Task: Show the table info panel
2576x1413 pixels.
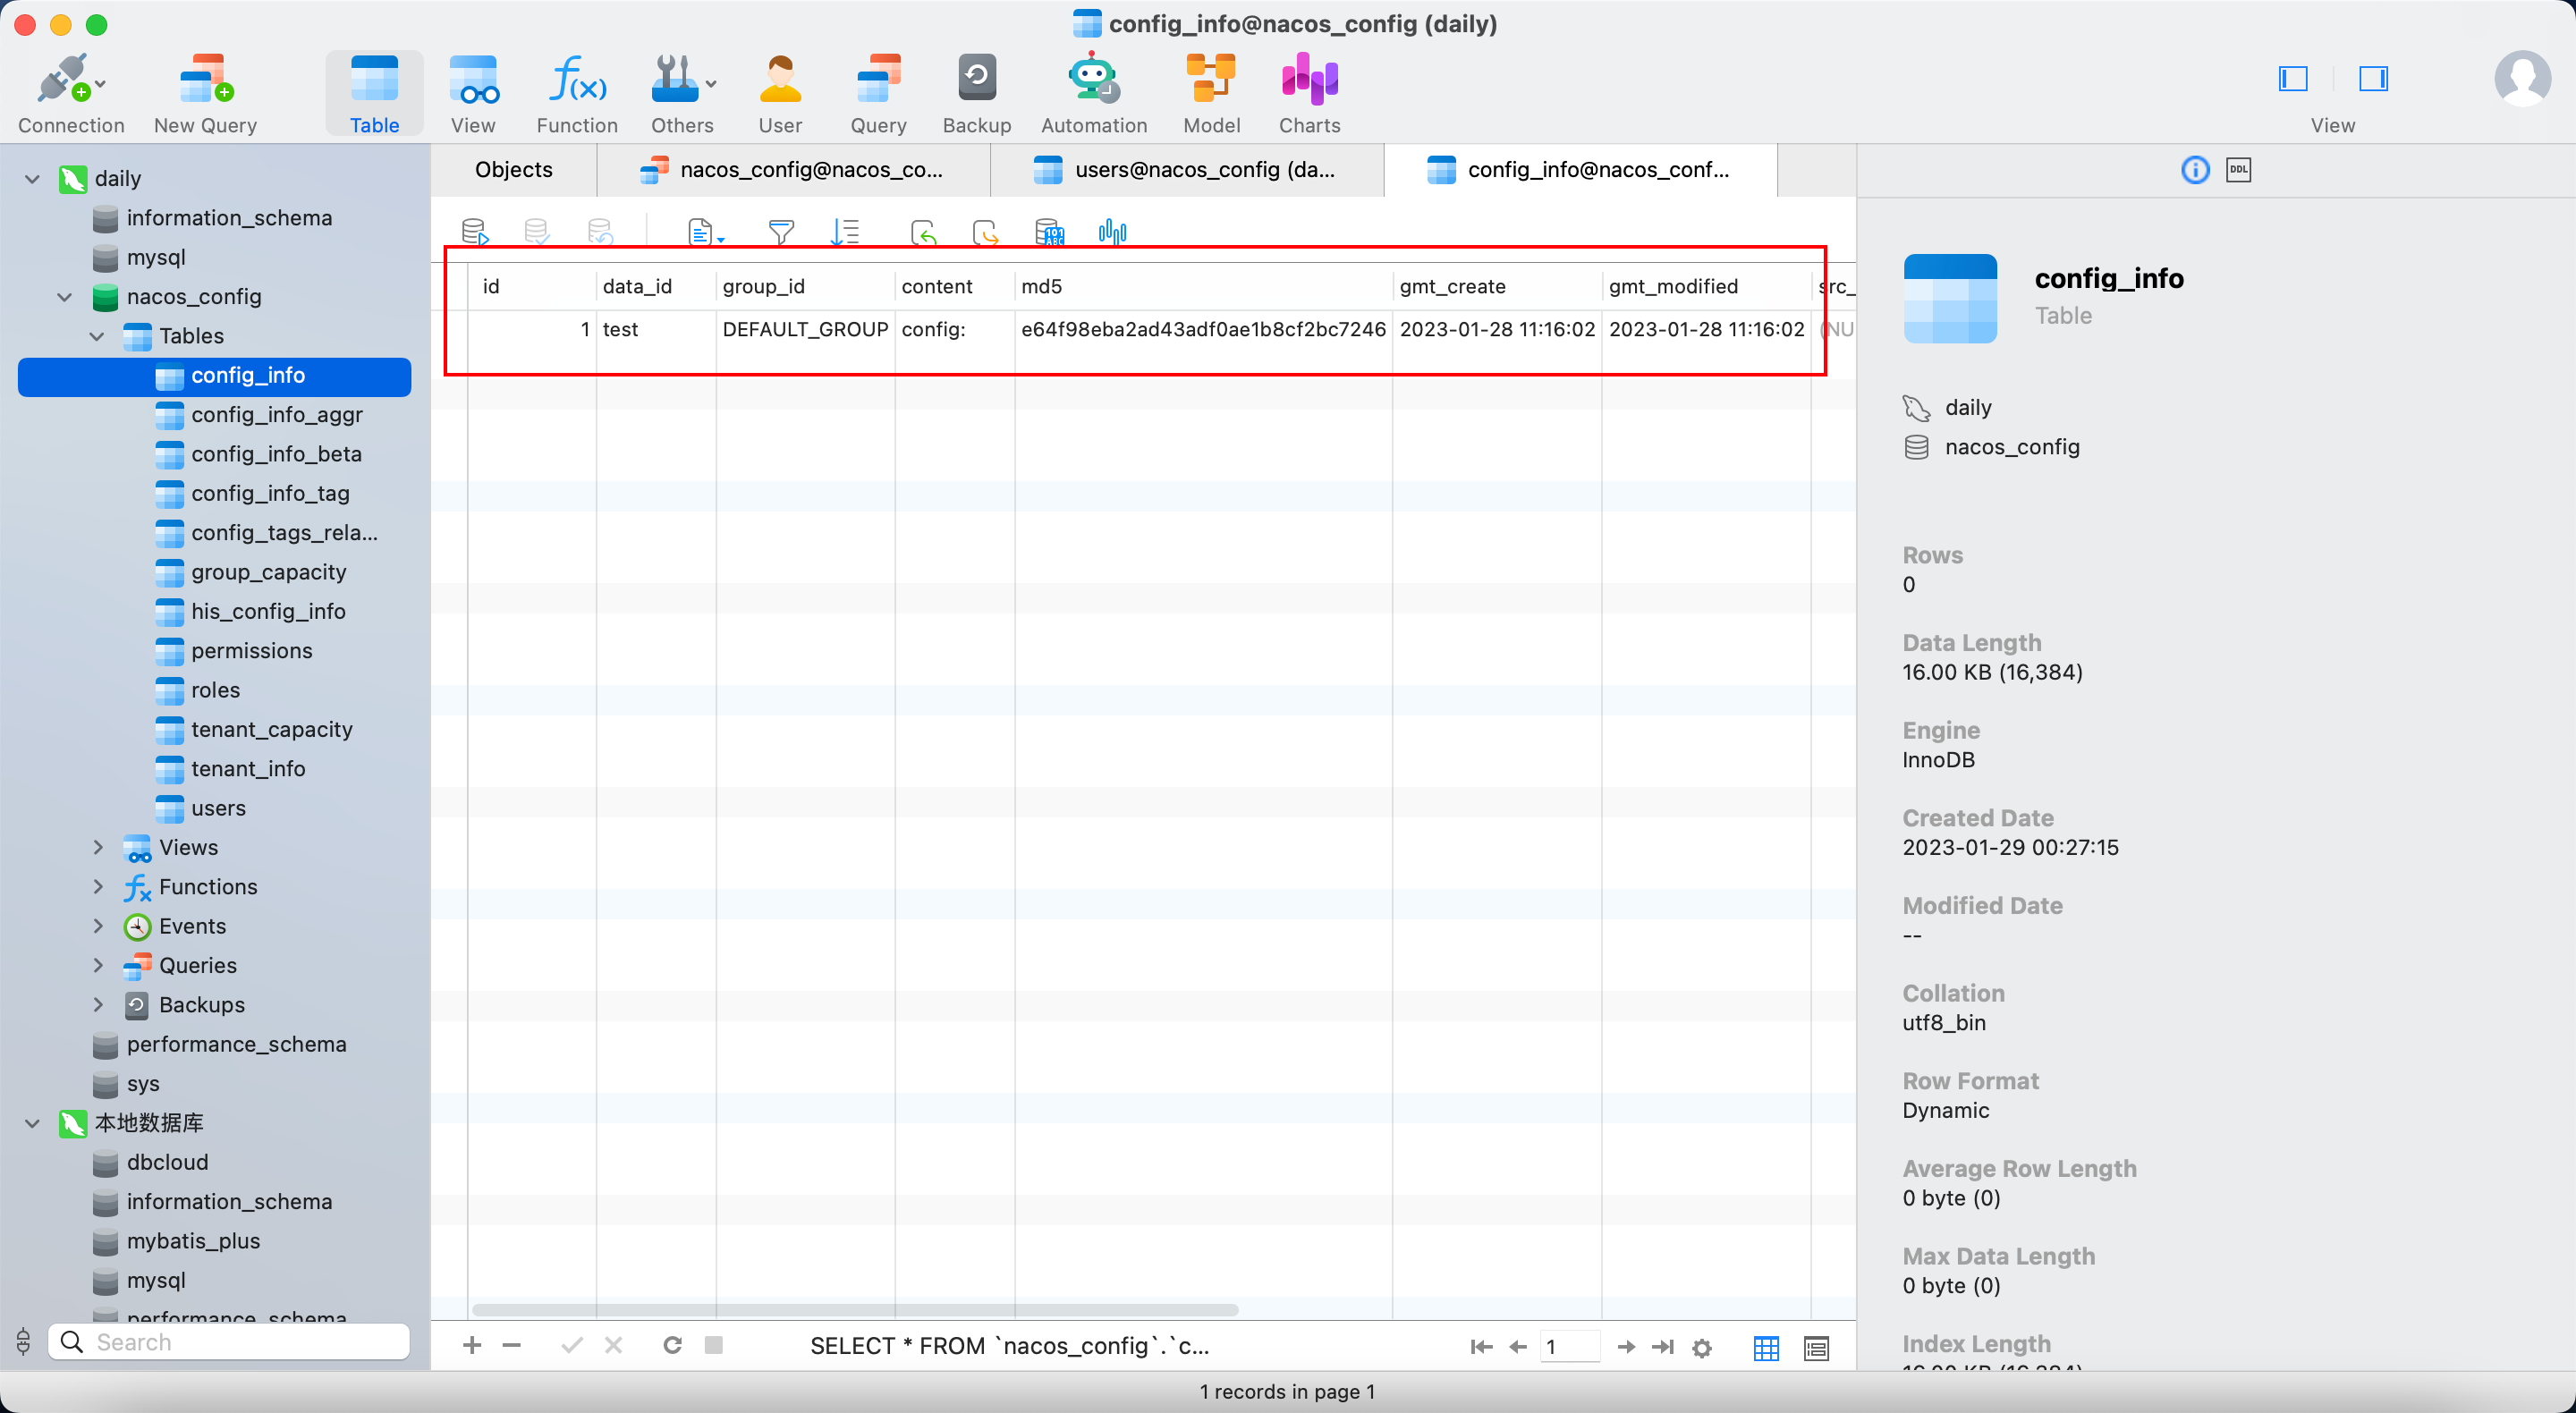Action: (2195, 170)
